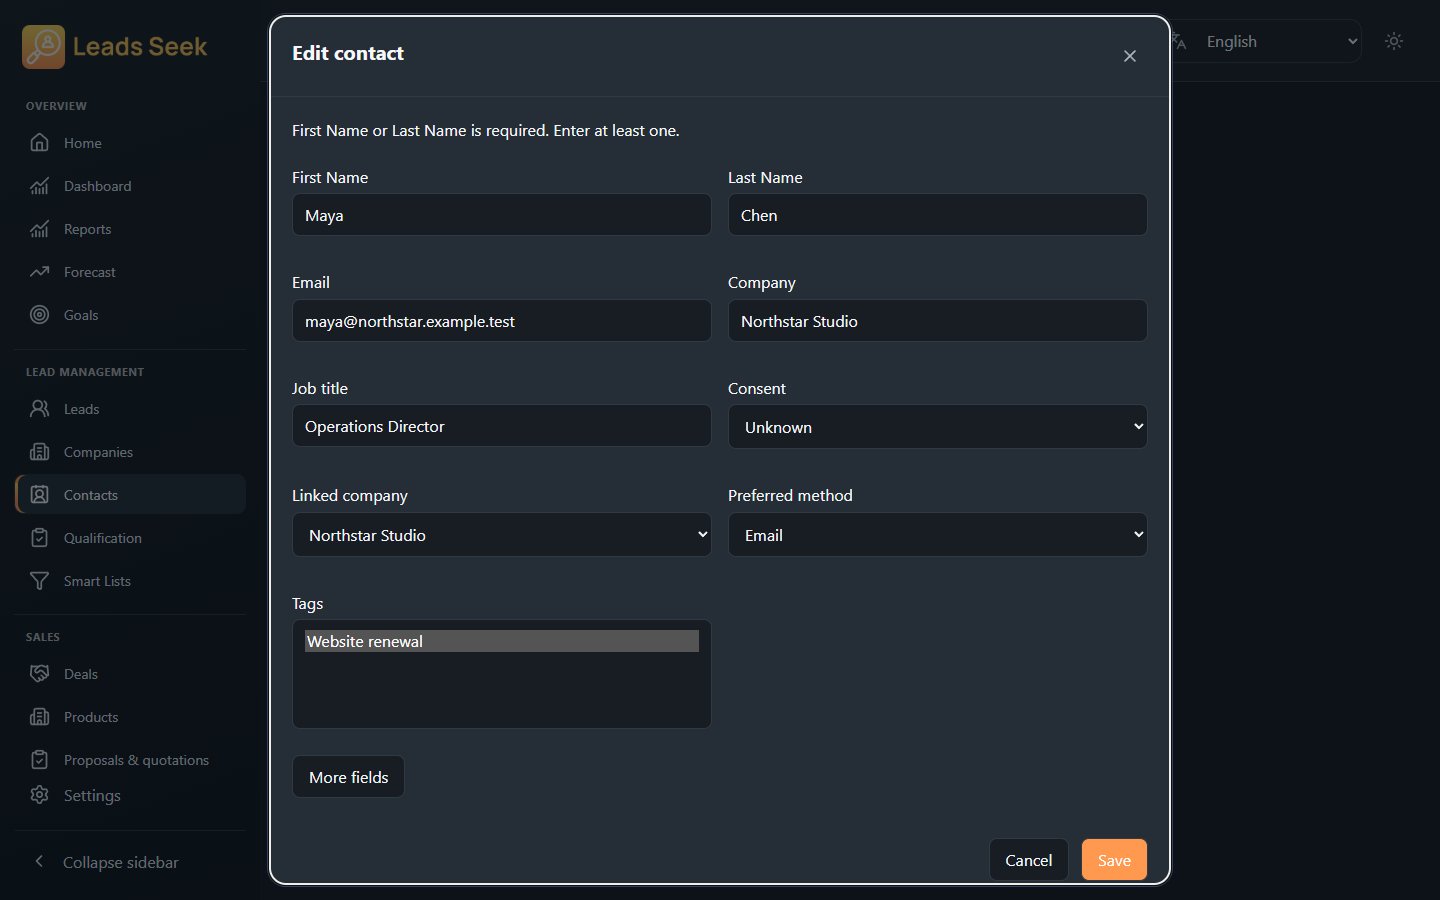Click the Deals handshake icon
The image size is (1440, 900).
(39, 674)
